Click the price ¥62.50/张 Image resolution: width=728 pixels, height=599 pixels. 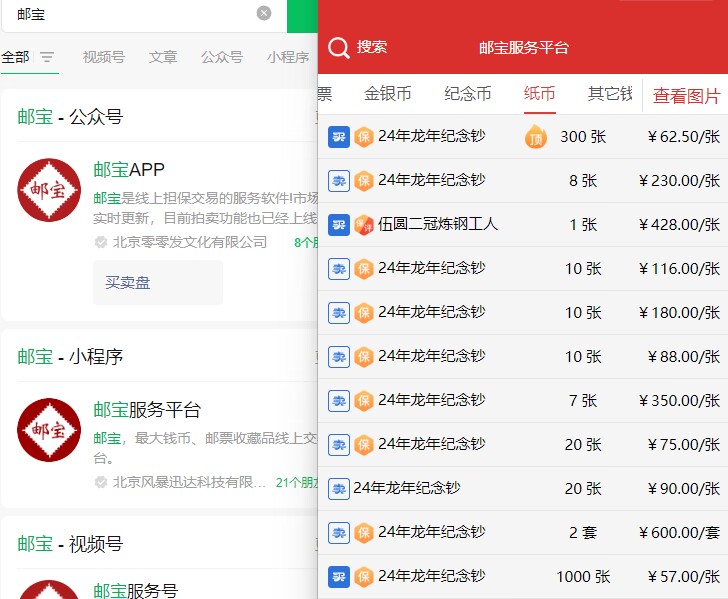(684, 137)
